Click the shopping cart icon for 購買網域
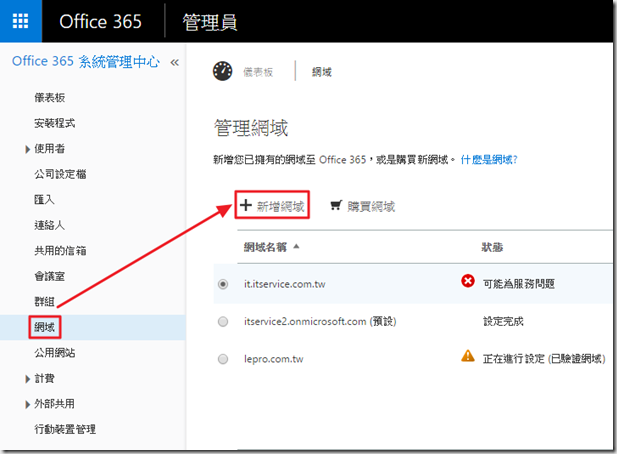 (334, 207)
